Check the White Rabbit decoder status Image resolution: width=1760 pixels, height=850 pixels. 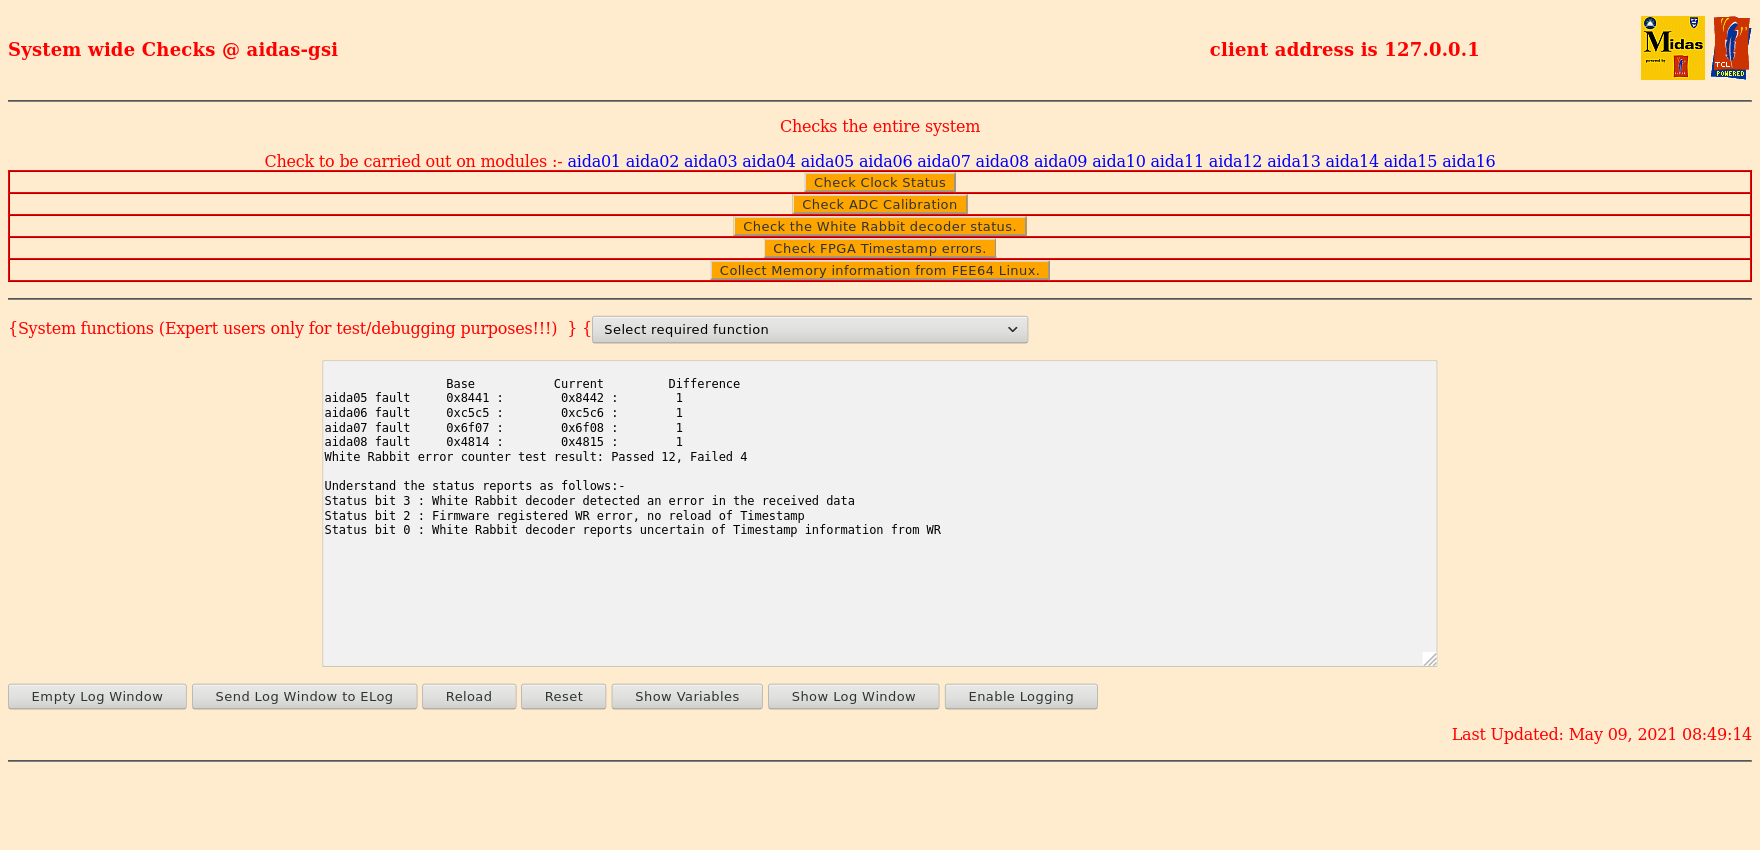pyautogui.click(x=879, y=227)
